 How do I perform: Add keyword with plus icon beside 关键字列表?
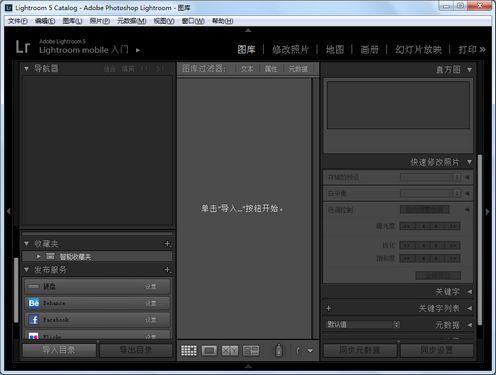[329, 308]
